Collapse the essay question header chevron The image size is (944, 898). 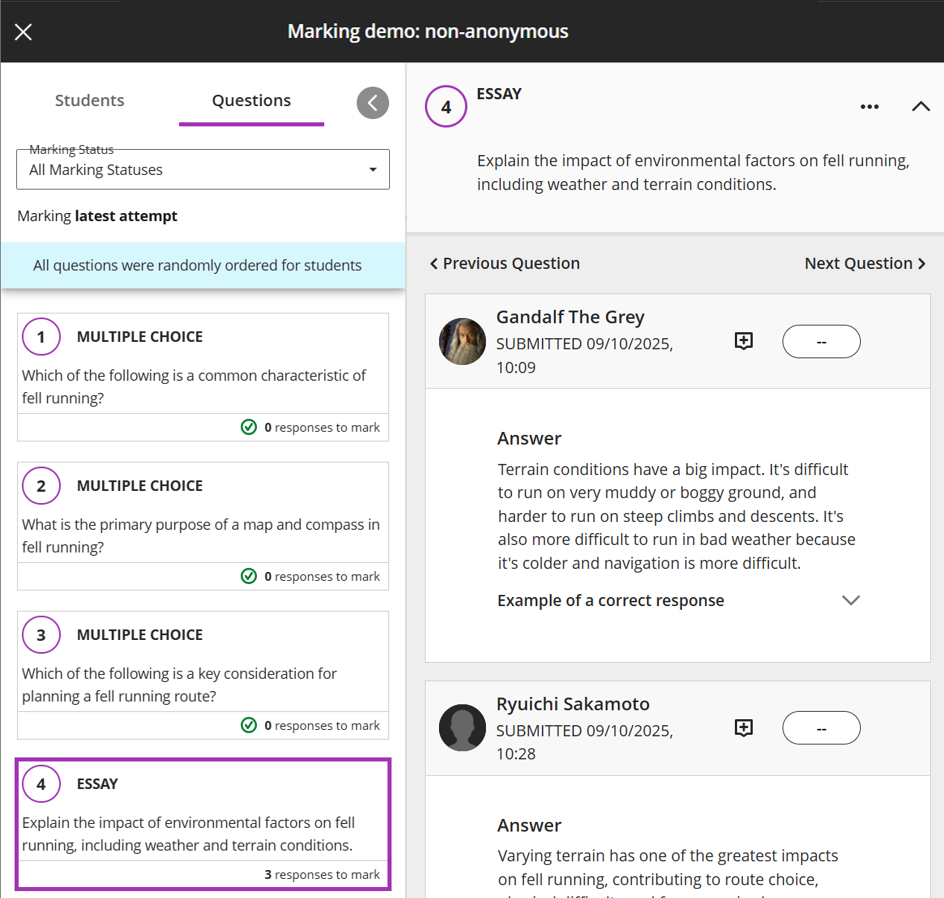pos(920,107)
